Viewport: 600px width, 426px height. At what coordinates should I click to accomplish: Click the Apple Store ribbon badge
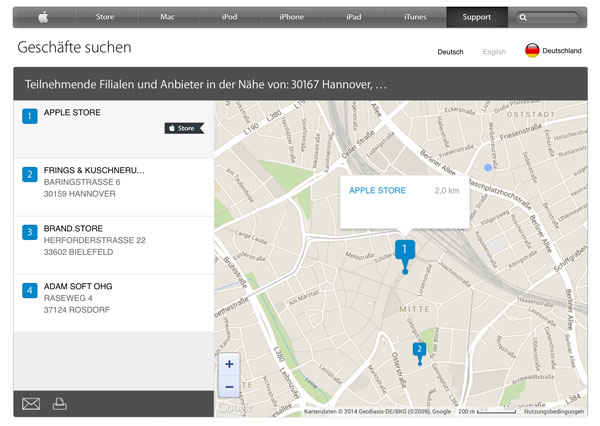click(184, 128)
